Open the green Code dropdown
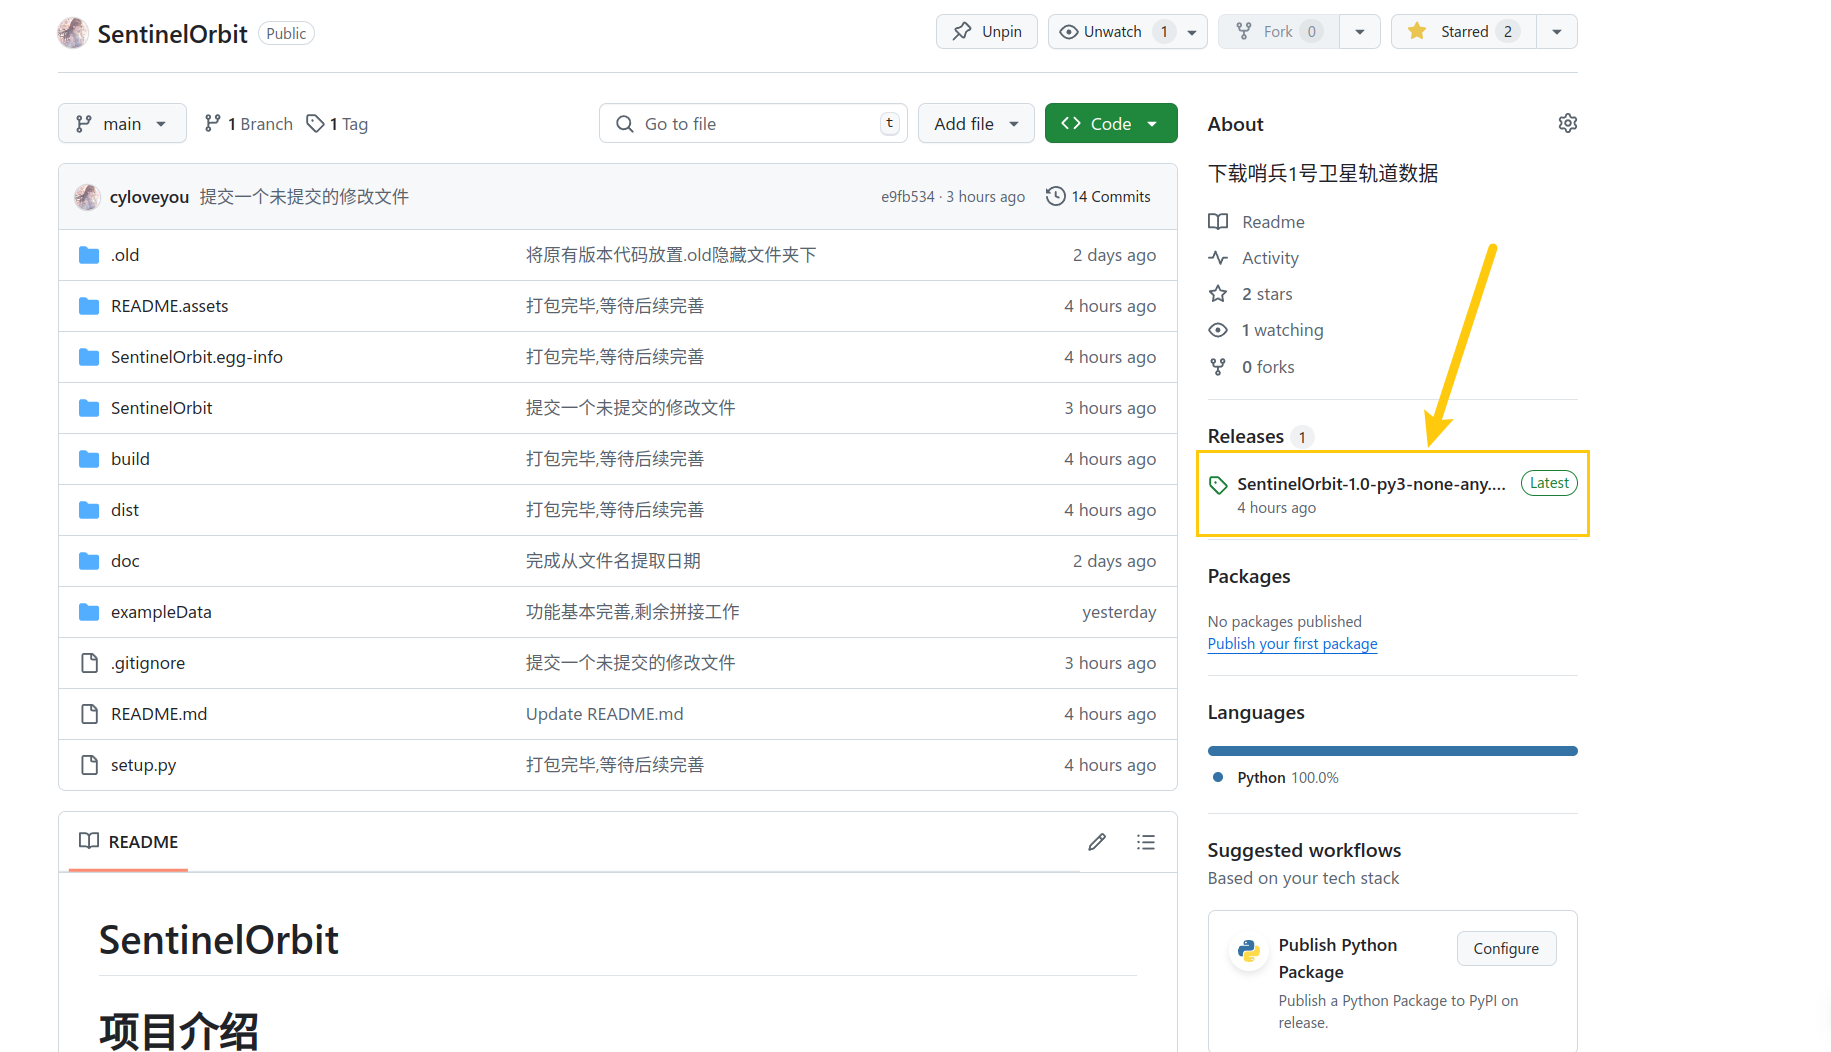Image resolution: width=1831 pixels, height=1052 pixels. [1111, 123]
